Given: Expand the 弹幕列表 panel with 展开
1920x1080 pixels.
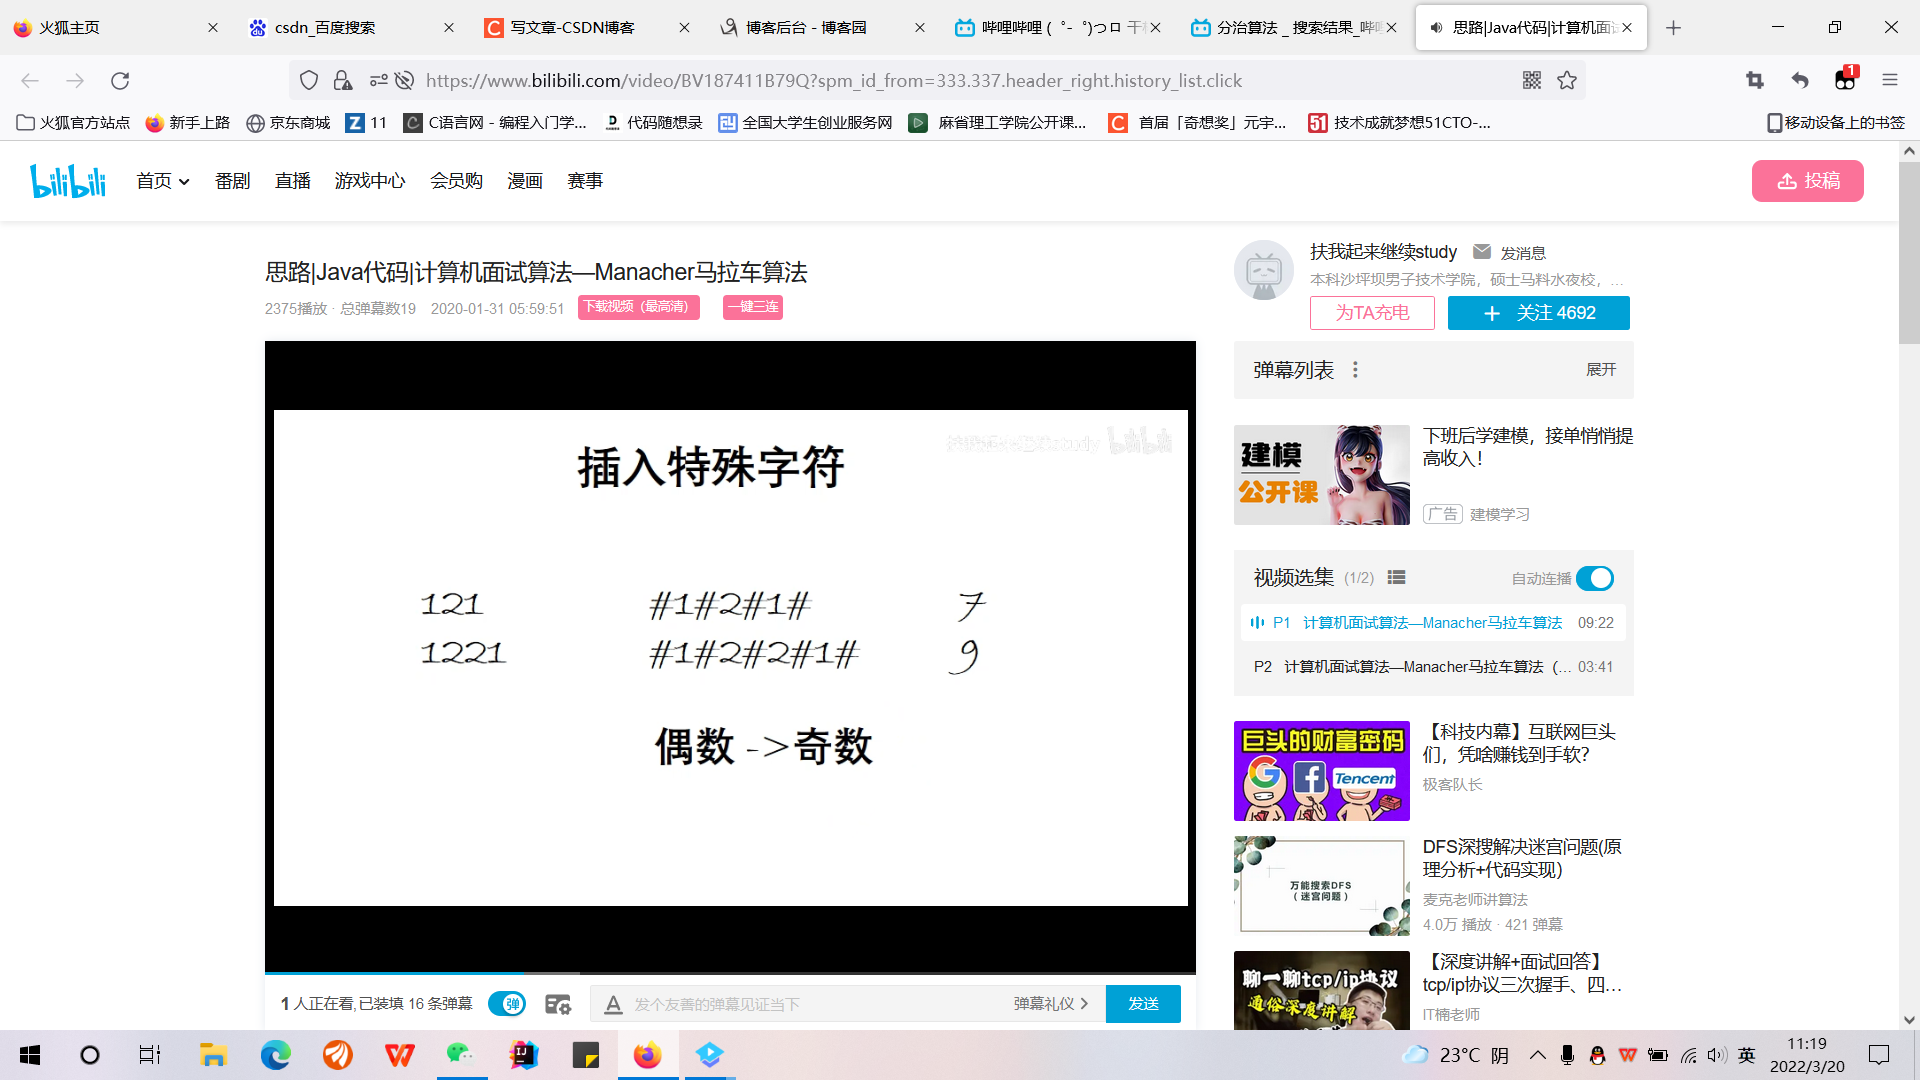Looking at the screenshot, I should tap(1600, 370).
